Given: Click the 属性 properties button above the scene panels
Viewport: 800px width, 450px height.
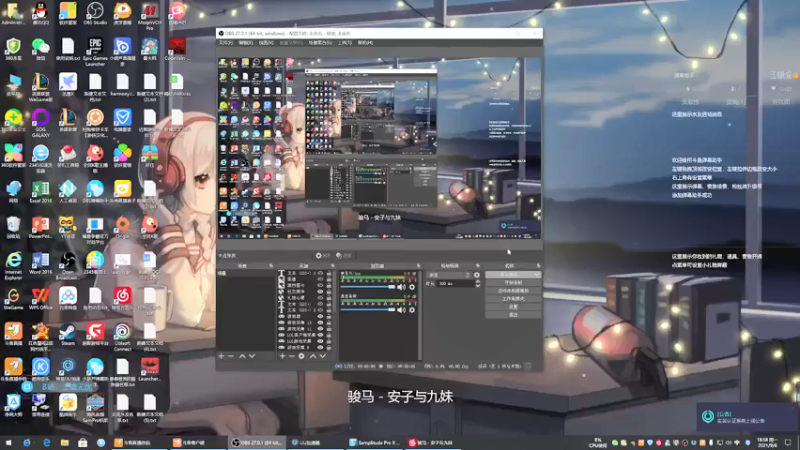Looking at the screenshot, I should click(322, 256).
